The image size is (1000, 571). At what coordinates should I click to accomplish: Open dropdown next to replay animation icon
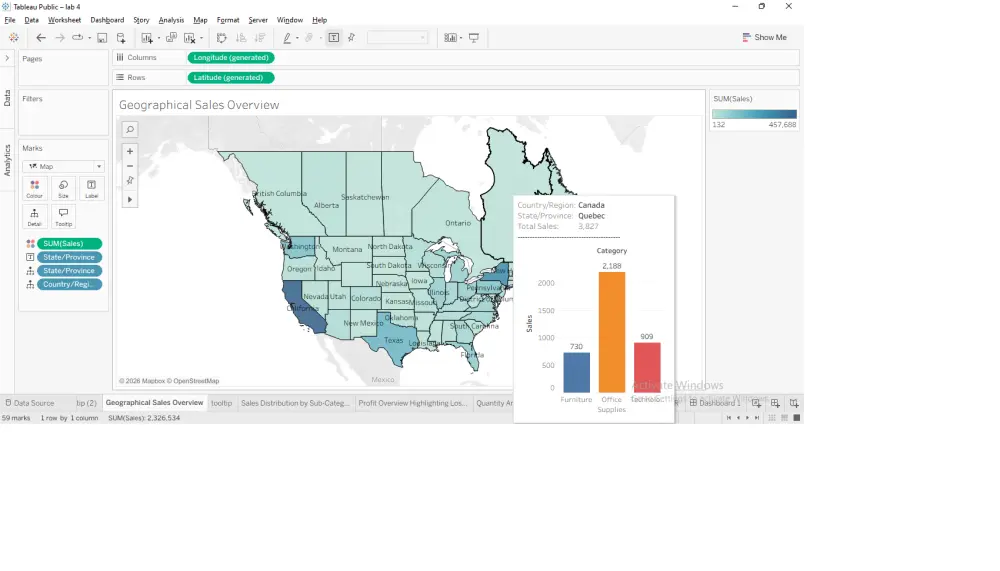click(x=89, y=38)
